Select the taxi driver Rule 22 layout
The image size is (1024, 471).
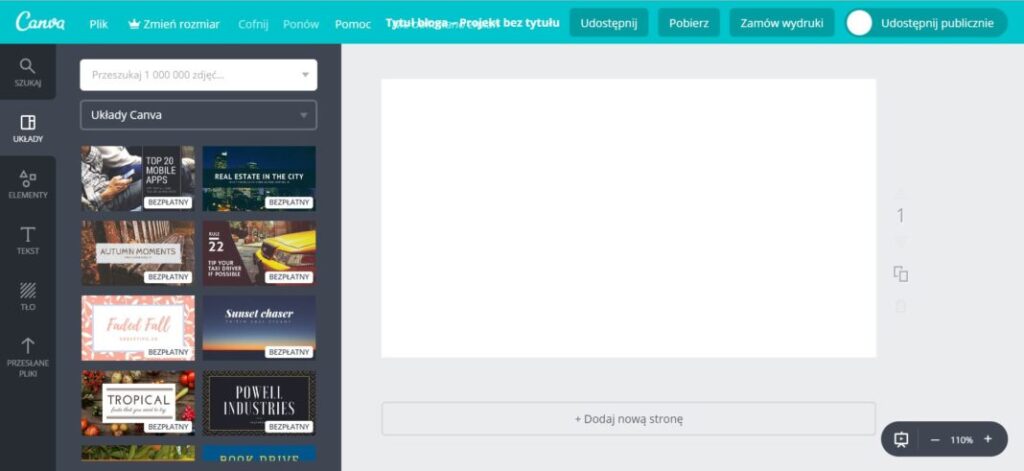(x=259, y=253)
